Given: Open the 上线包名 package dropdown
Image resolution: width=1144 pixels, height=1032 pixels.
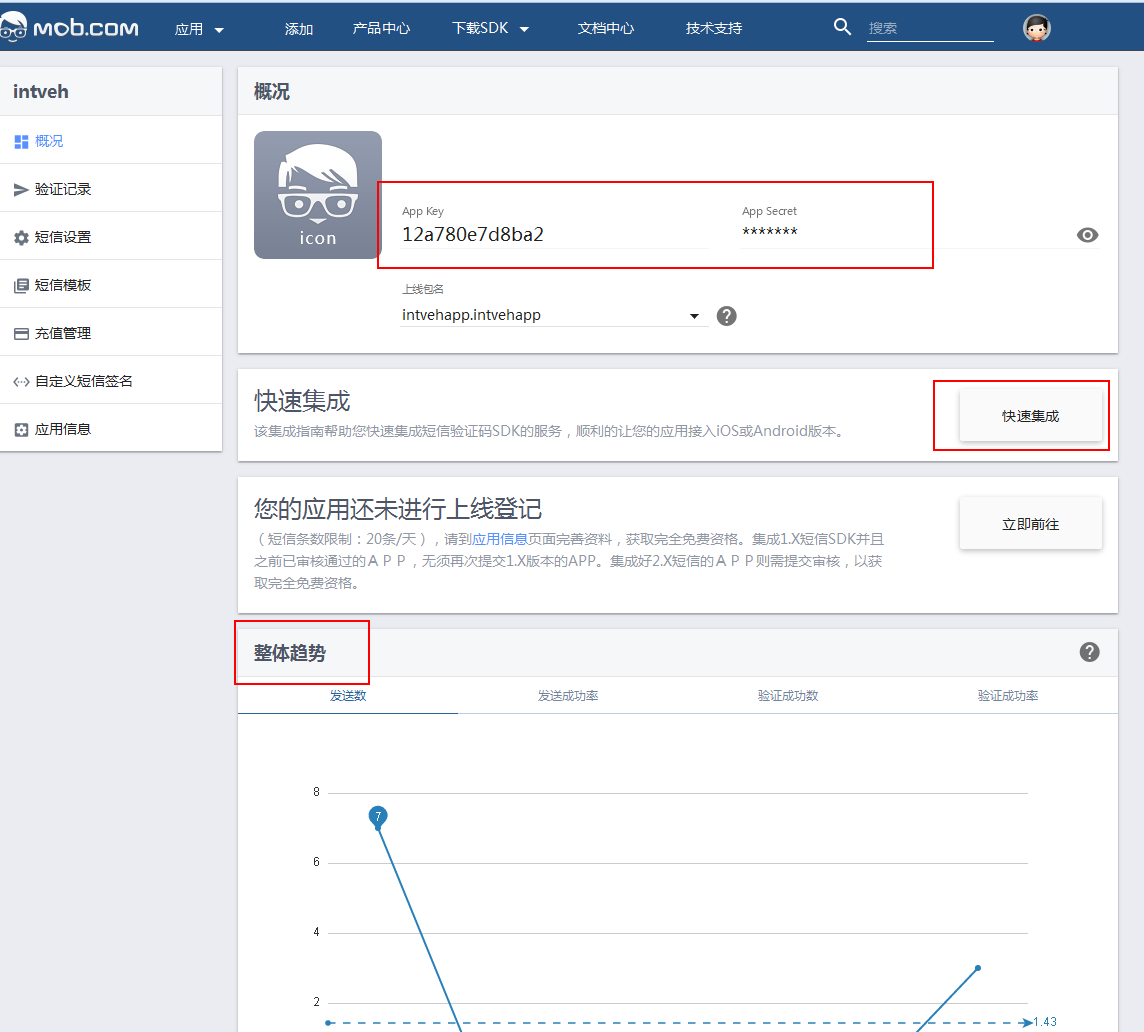Looking at the screenshot, I should (x=694, y=316).
